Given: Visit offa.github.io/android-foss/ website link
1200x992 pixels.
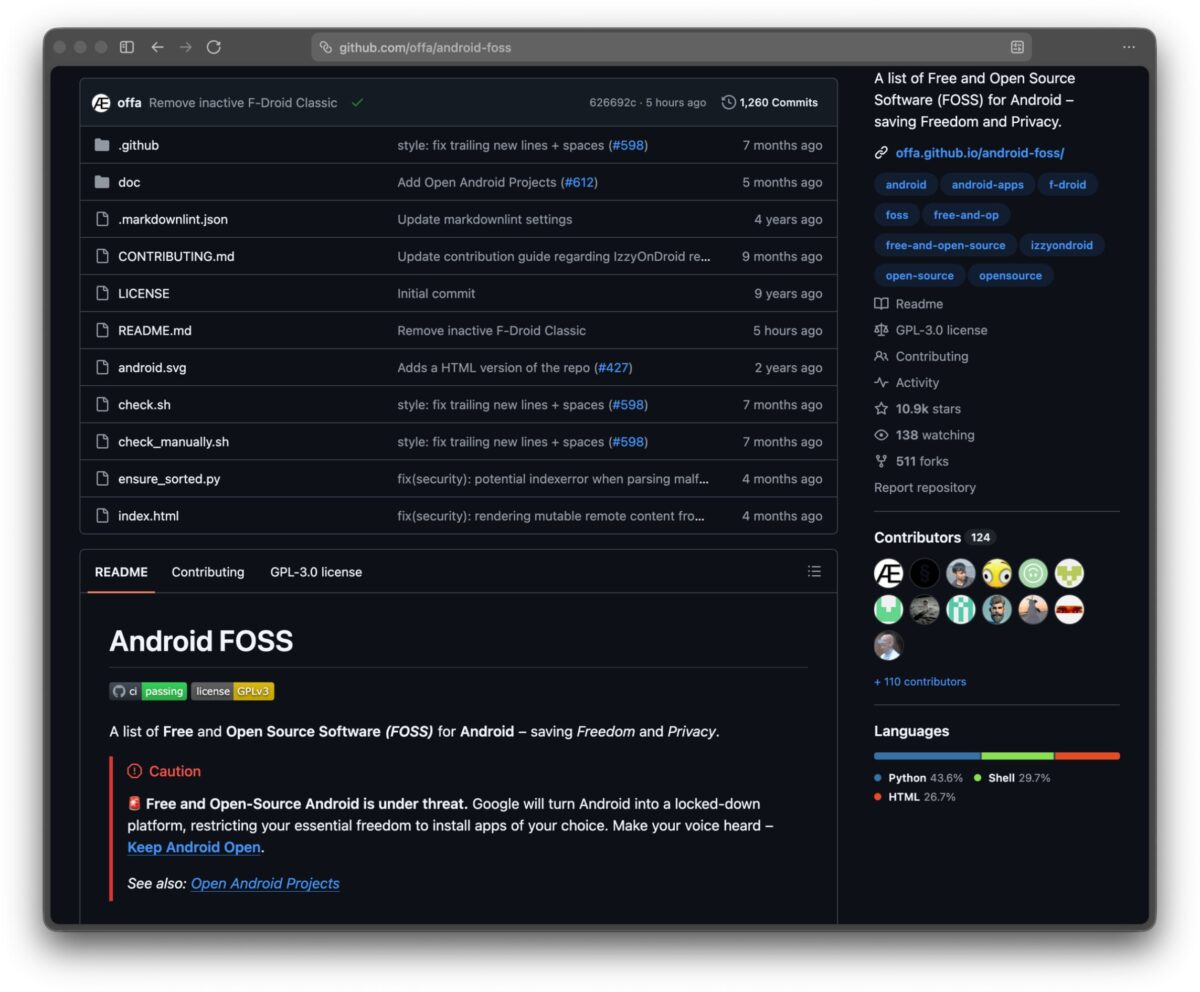Looking at the screenshot, I should coord(980,154).
